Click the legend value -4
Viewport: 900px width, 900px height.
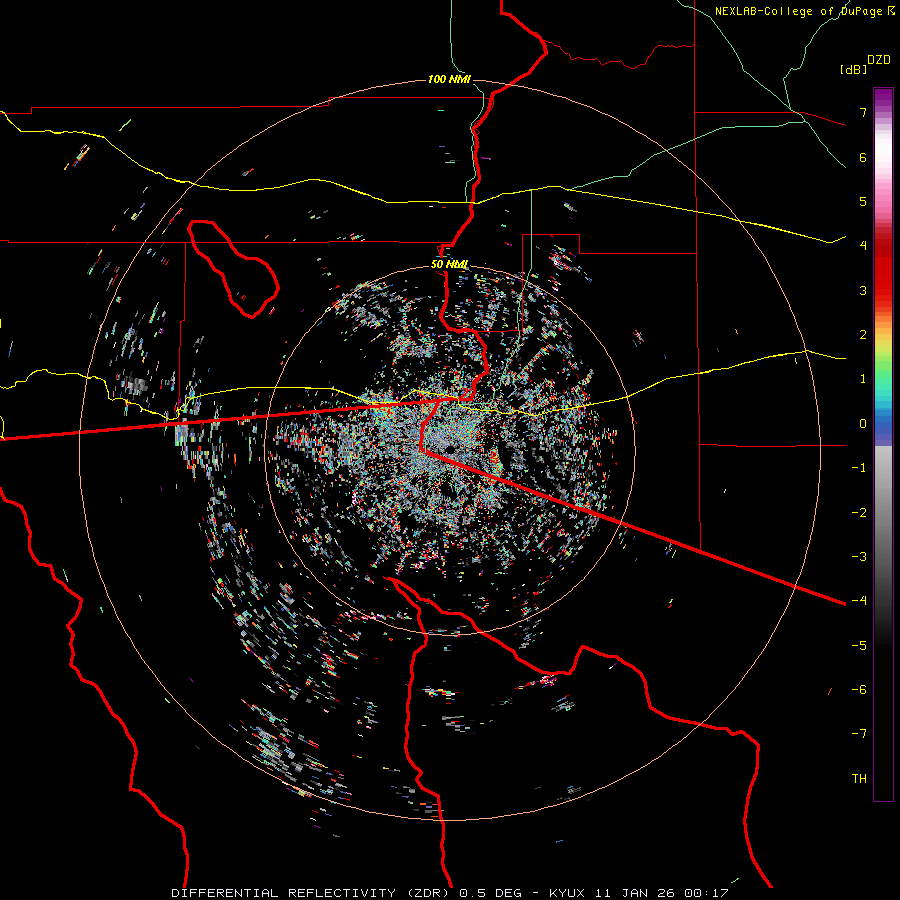click(x=859, y=601)
